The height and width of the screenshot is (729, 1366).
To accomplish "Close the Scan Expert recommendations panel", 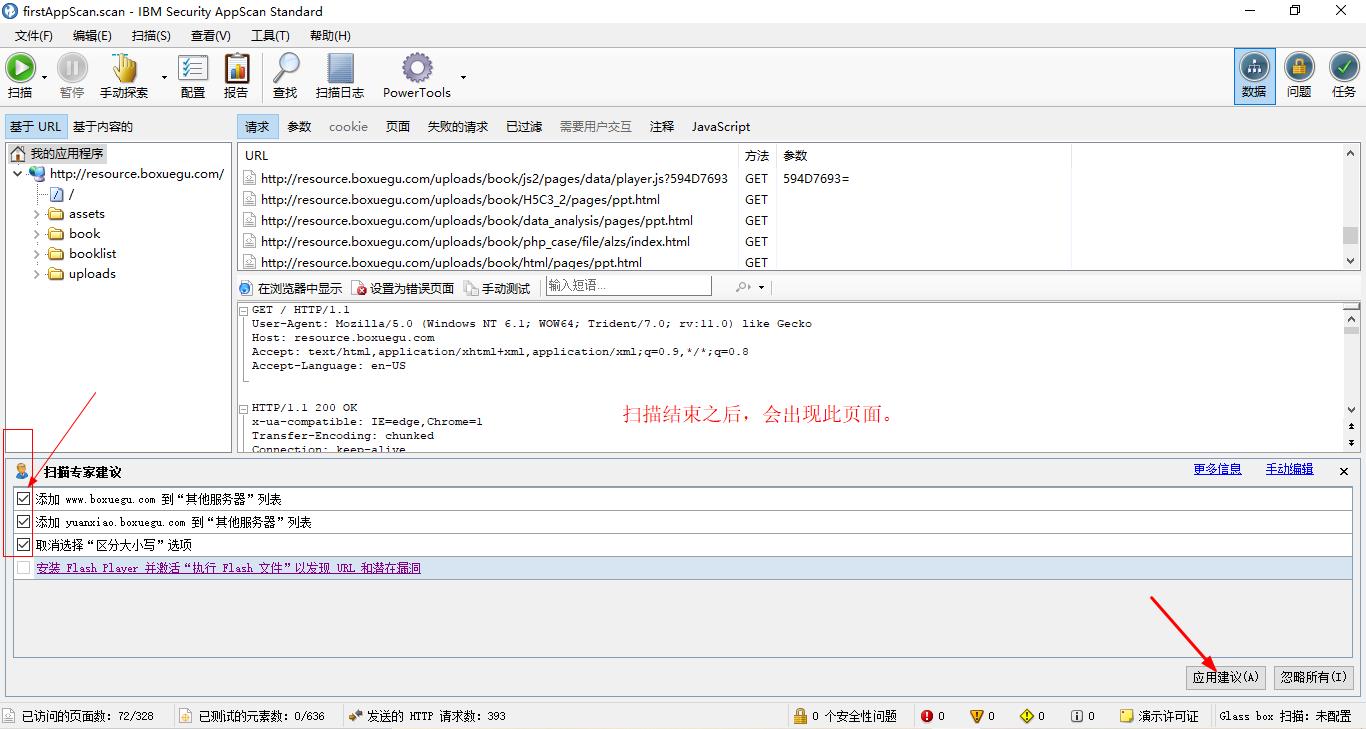I will point(1344,471).
